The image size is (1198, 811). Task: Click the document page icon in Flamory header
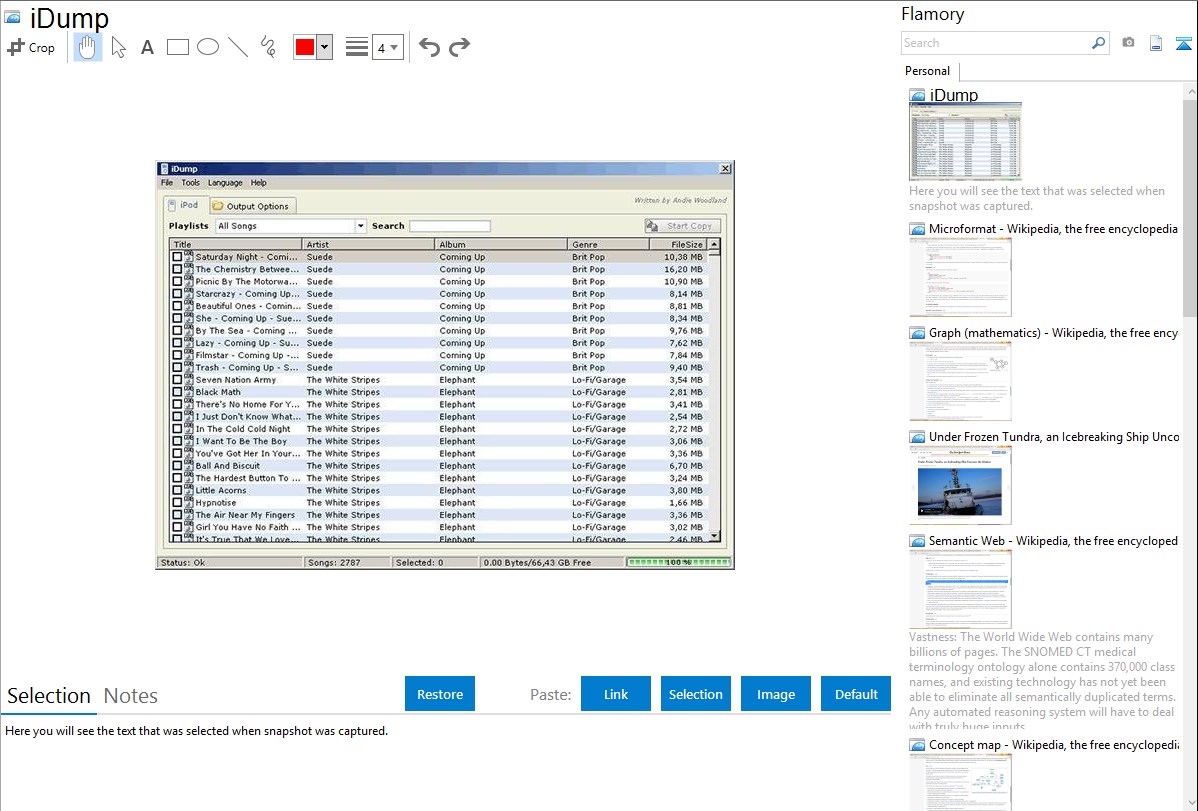(x=1156, y=43)
